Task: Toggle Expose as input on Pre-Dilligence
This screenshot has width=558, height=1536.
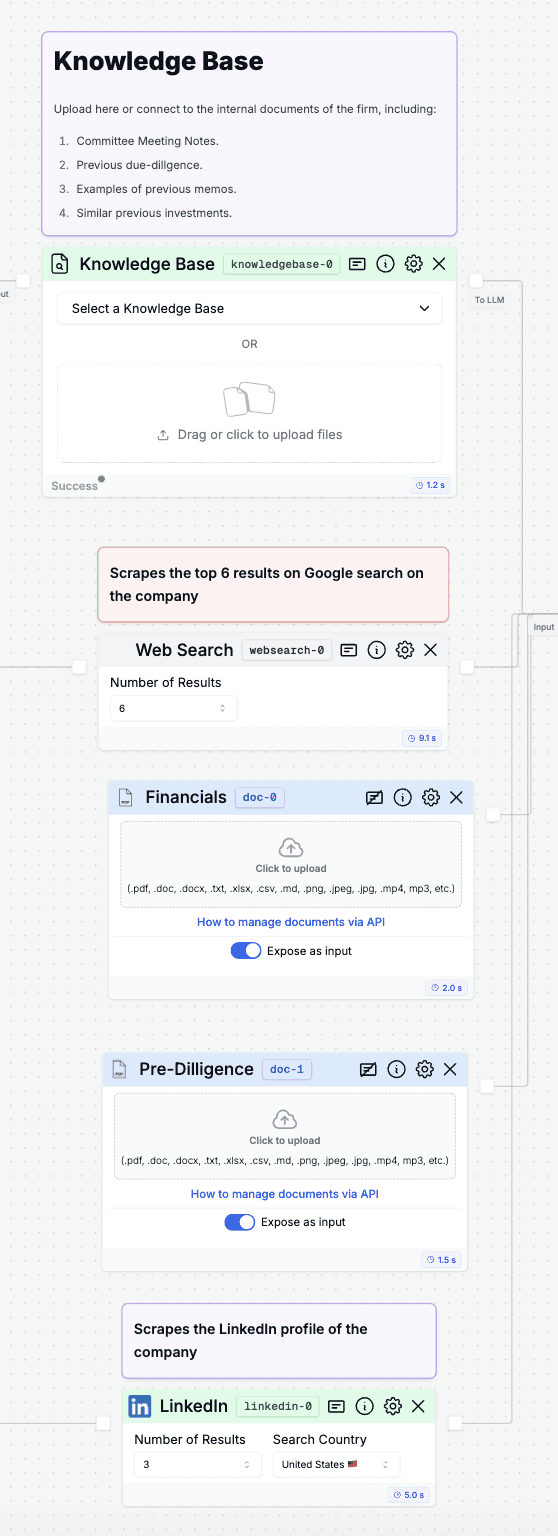Action: (240, 1222)
